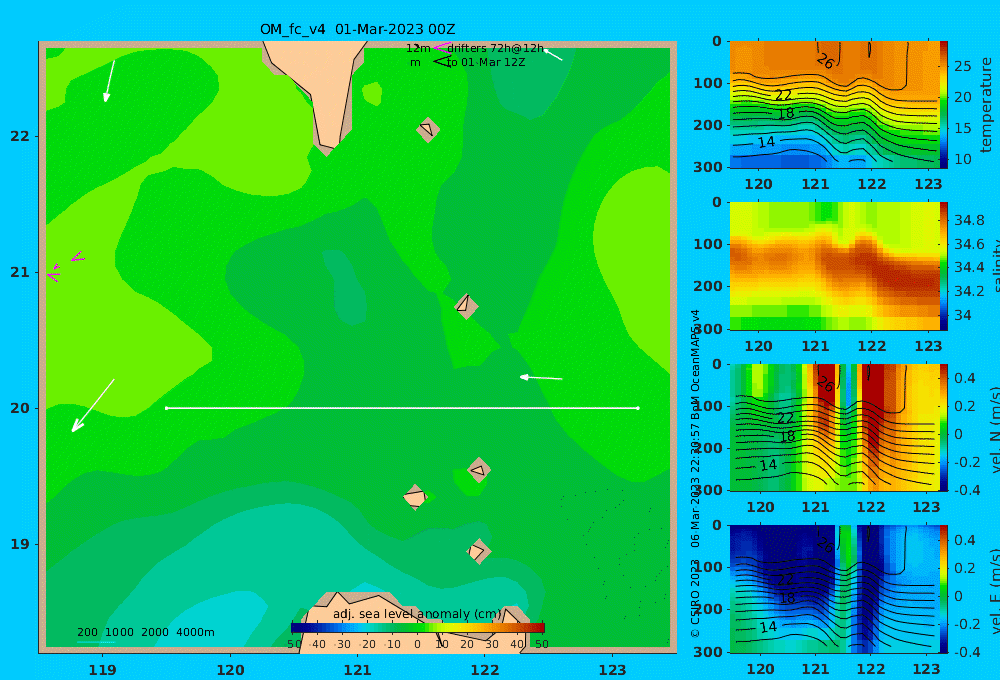Open the temperature depth section panel
Screen dimensions: 1000x680
834,105
